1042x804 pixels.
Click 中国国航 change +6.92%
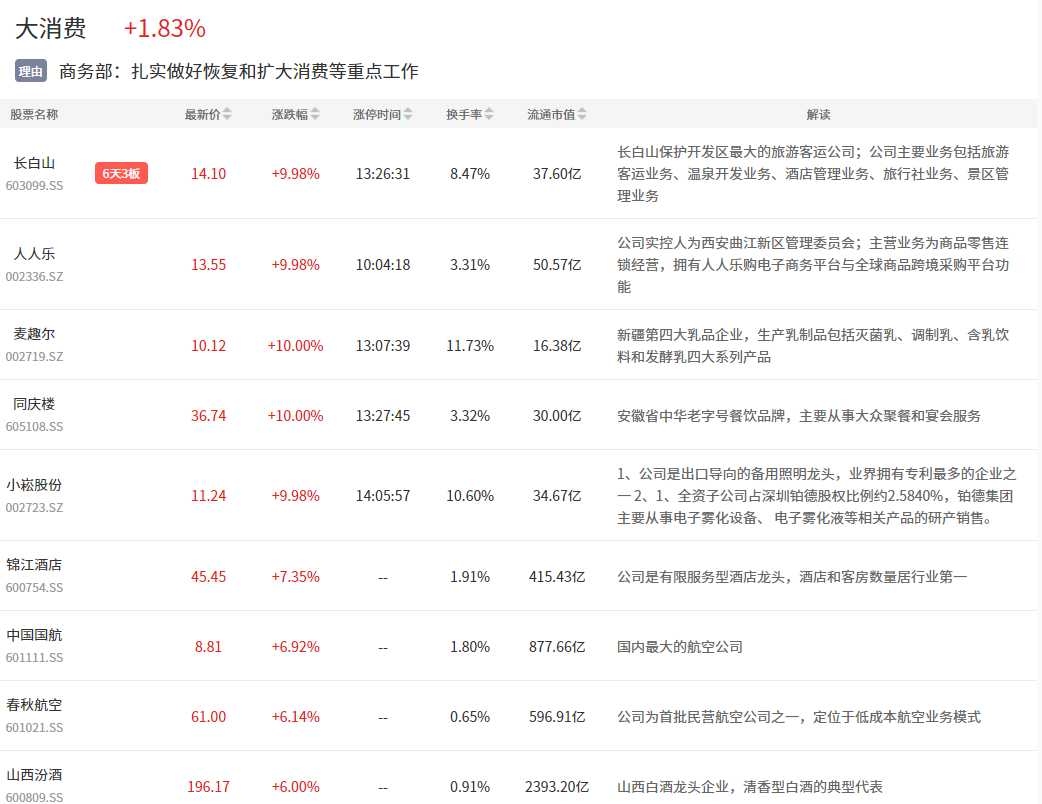(x=296, y=647)
